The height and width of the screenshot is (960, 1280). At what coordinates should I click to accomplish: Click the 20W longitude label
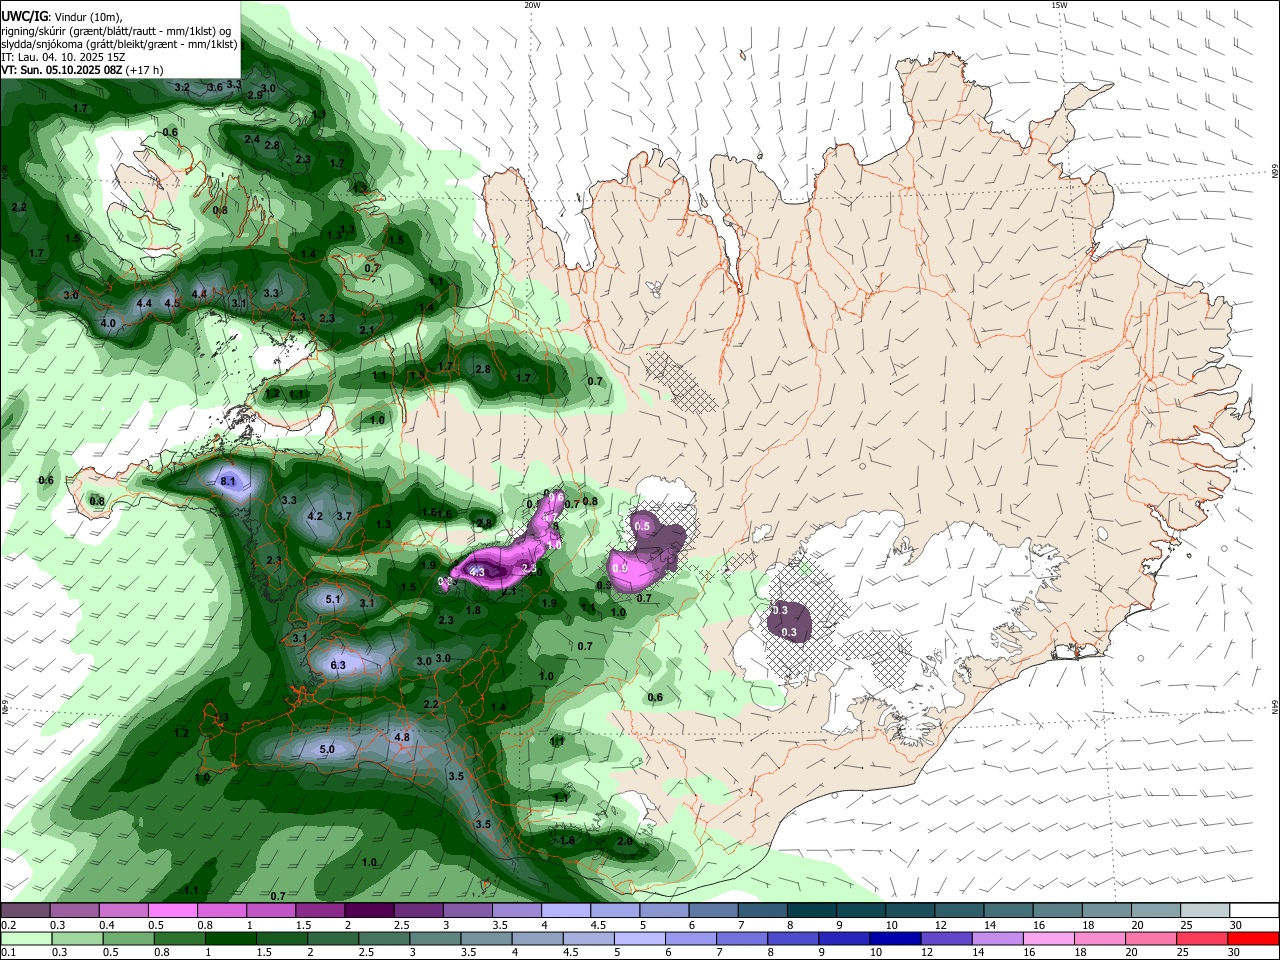pyautogui.click(x=532, y=5)
